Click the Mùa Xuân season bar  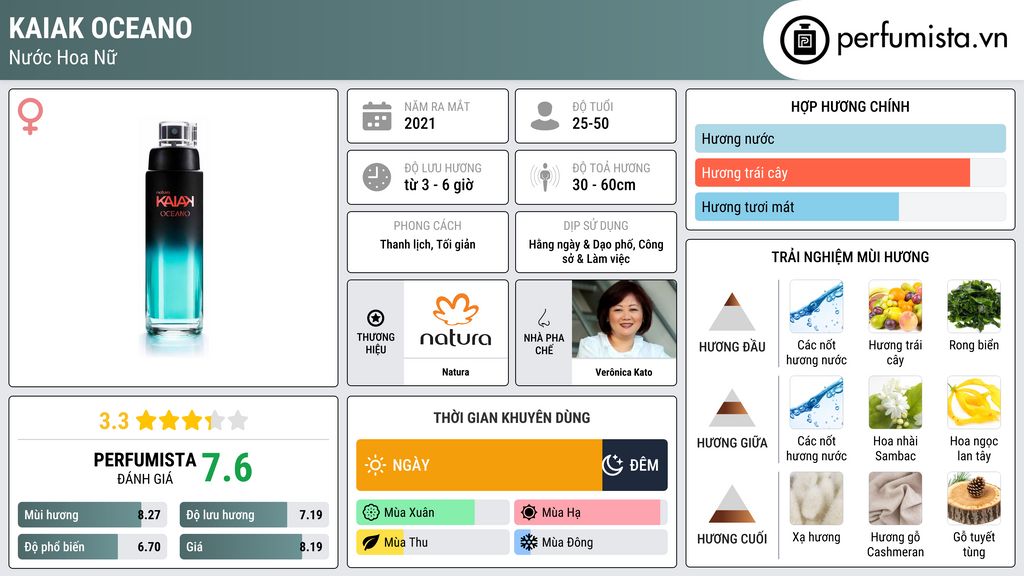tap(432, 513)
